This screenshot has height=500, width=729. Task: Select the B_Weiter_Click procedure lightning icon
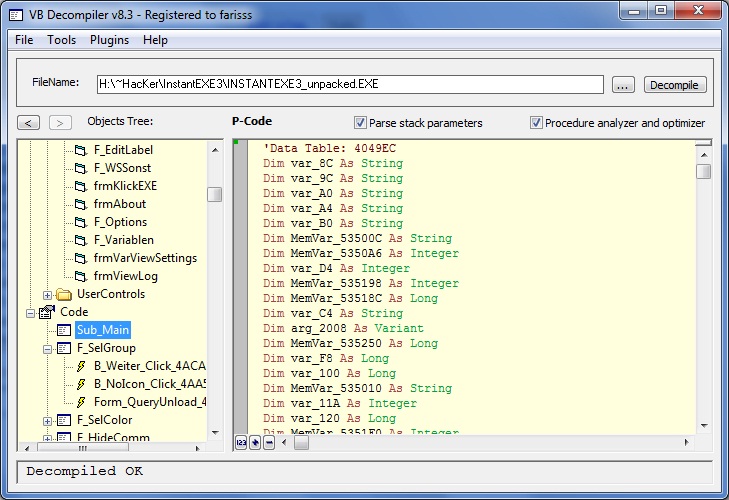83,366
